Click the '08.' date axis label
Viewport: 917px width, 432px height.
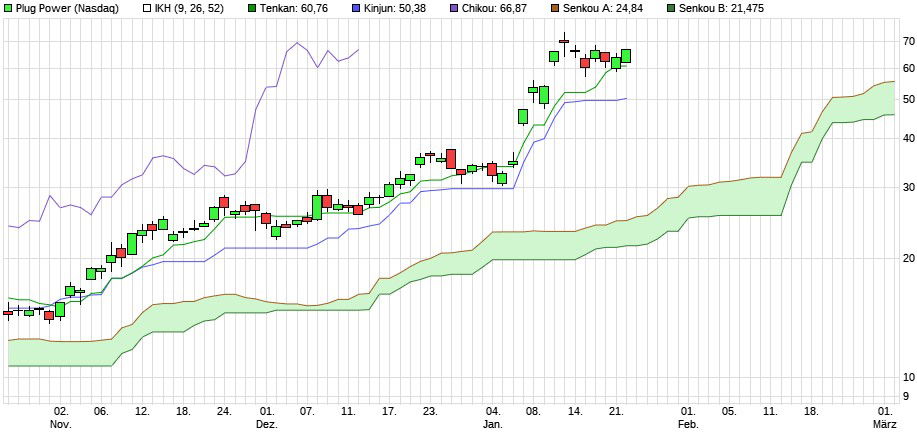535,411
